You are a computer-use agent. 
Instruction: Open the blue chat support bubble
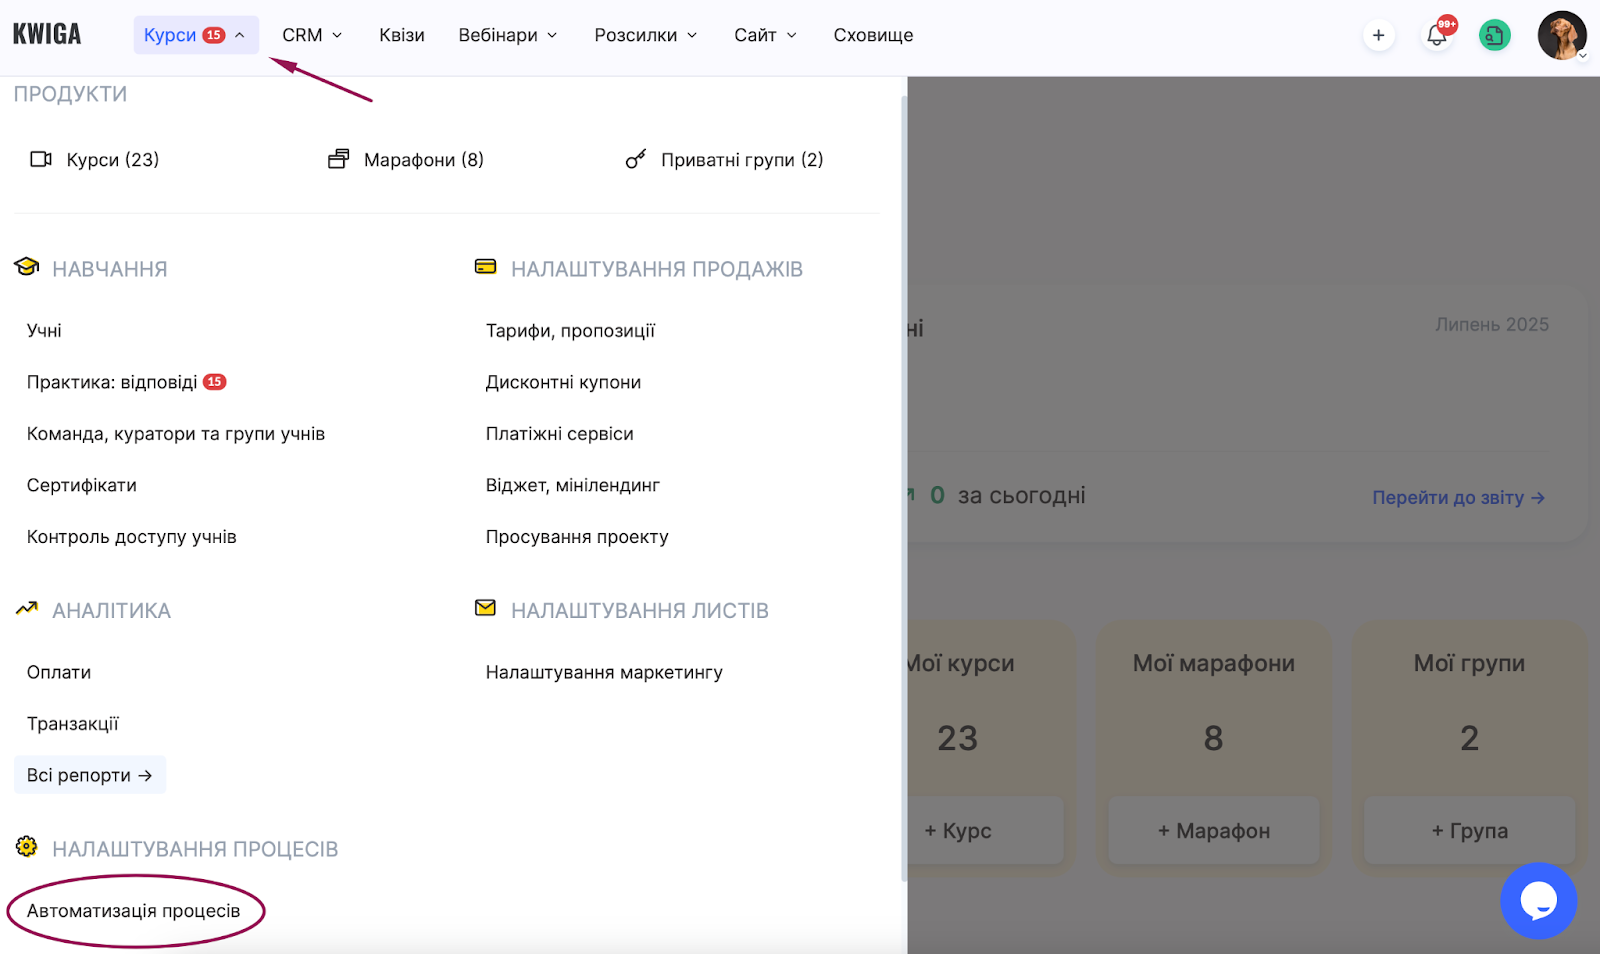[x=1538, y=900]
